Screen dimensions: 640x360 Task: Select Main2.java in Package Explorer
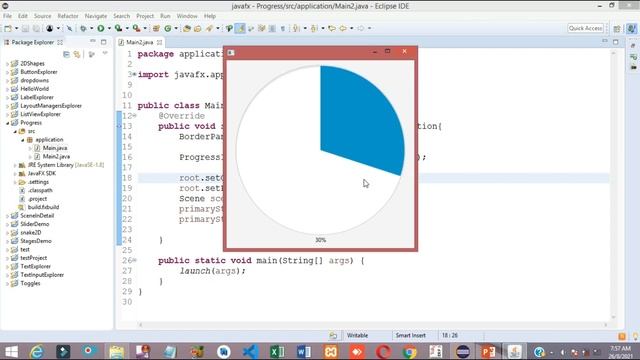click(56, 157)
